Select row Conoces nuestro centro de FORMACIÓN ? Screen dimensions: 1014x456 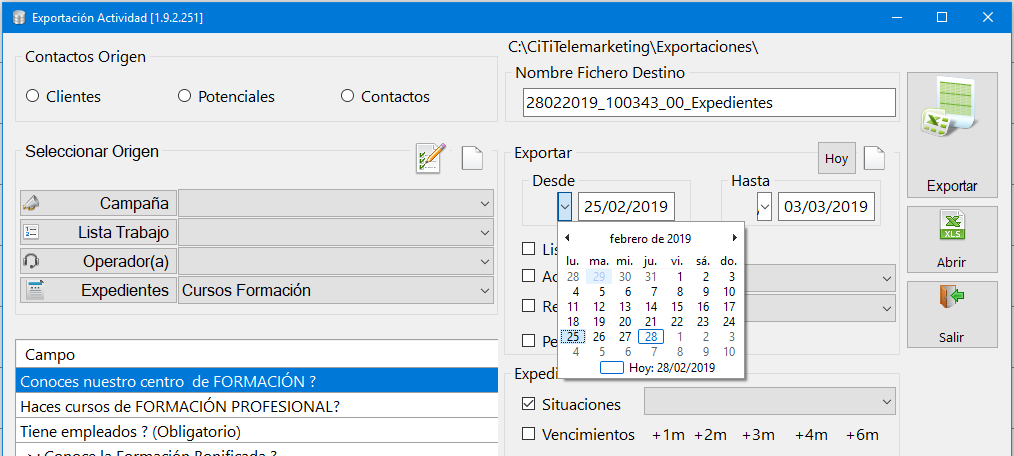tap(257, 381)
